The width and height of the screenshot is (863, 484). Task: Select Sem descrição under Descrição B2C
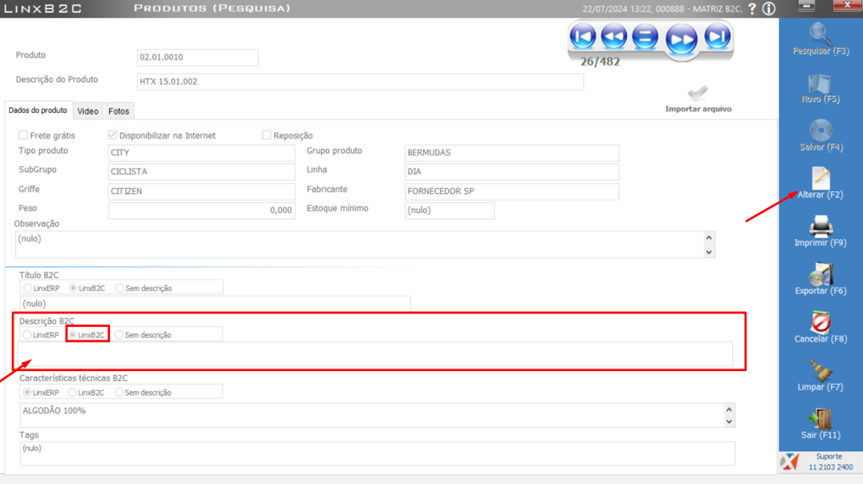pos(119,335)
